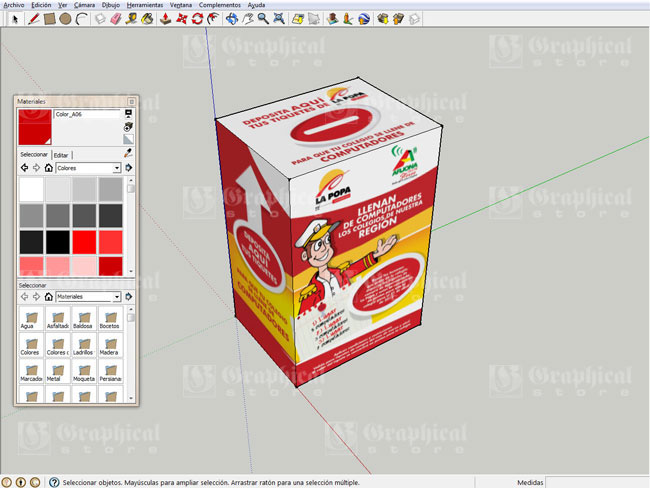Switch to the Editar tab
The image size is (650, 488).
point(61,155)
